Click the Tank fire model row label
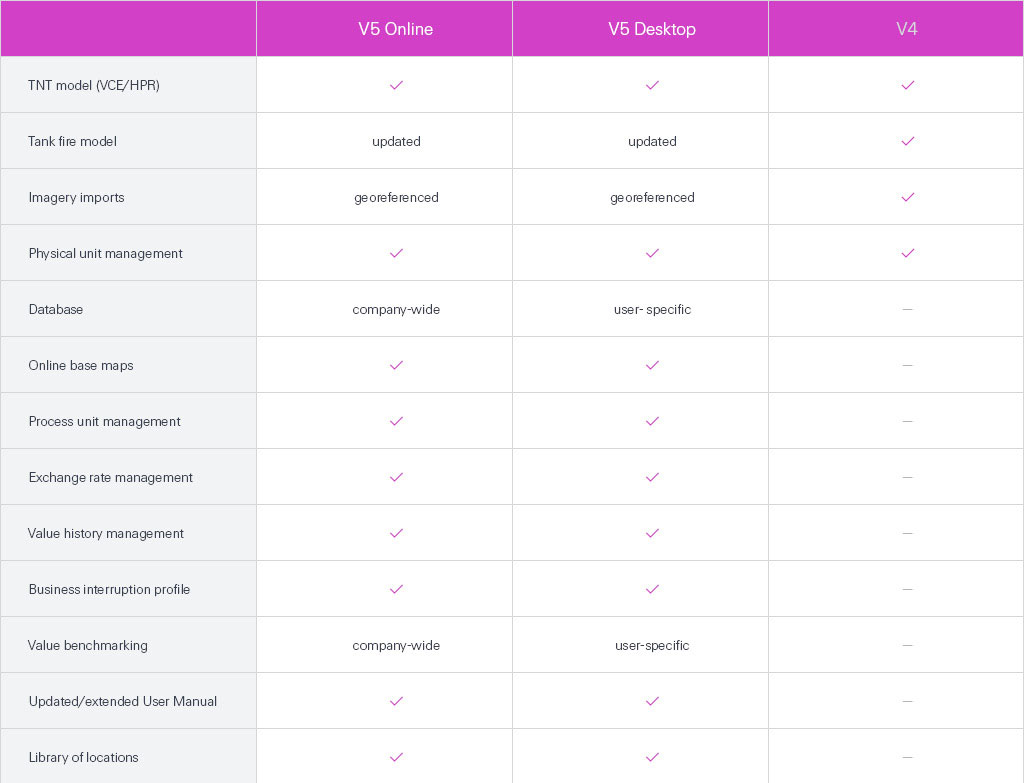Image resolution: width=1024 pixels, height=783 pixels. pos(72,141)
